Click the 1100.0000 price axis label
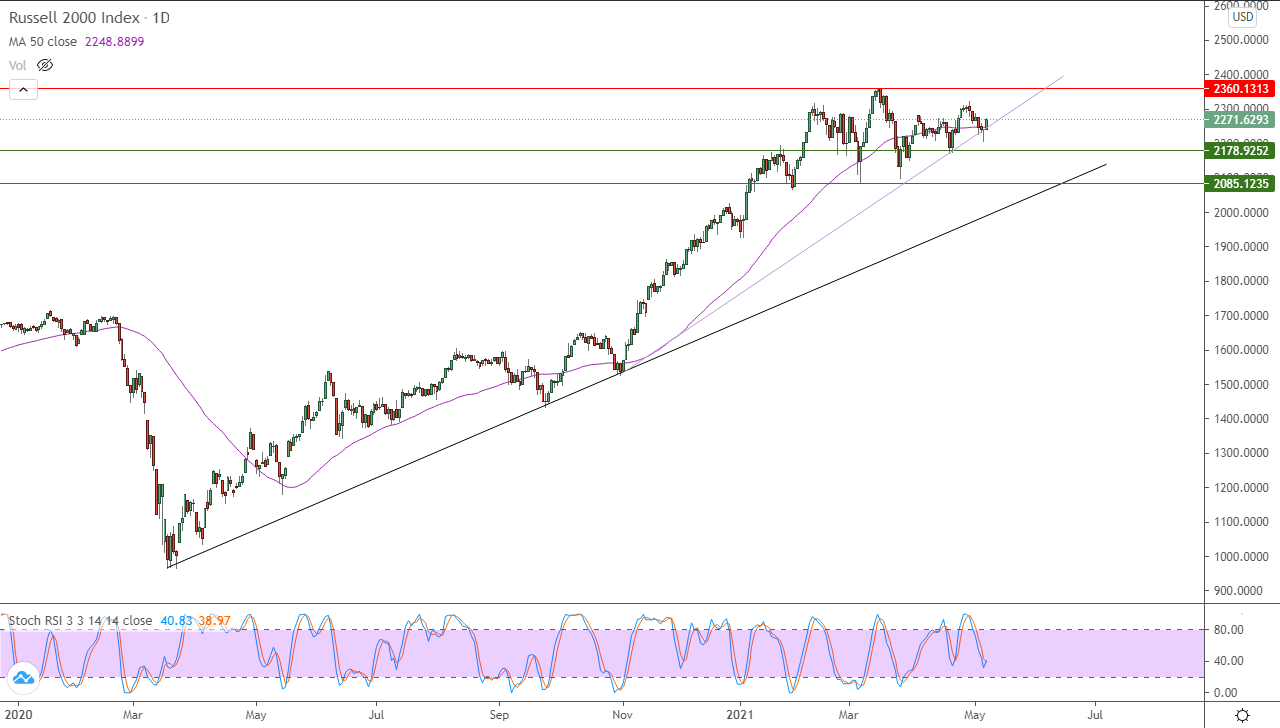Image resolution: width=1280 pixels, height=728 pixels. point(1241,522)
